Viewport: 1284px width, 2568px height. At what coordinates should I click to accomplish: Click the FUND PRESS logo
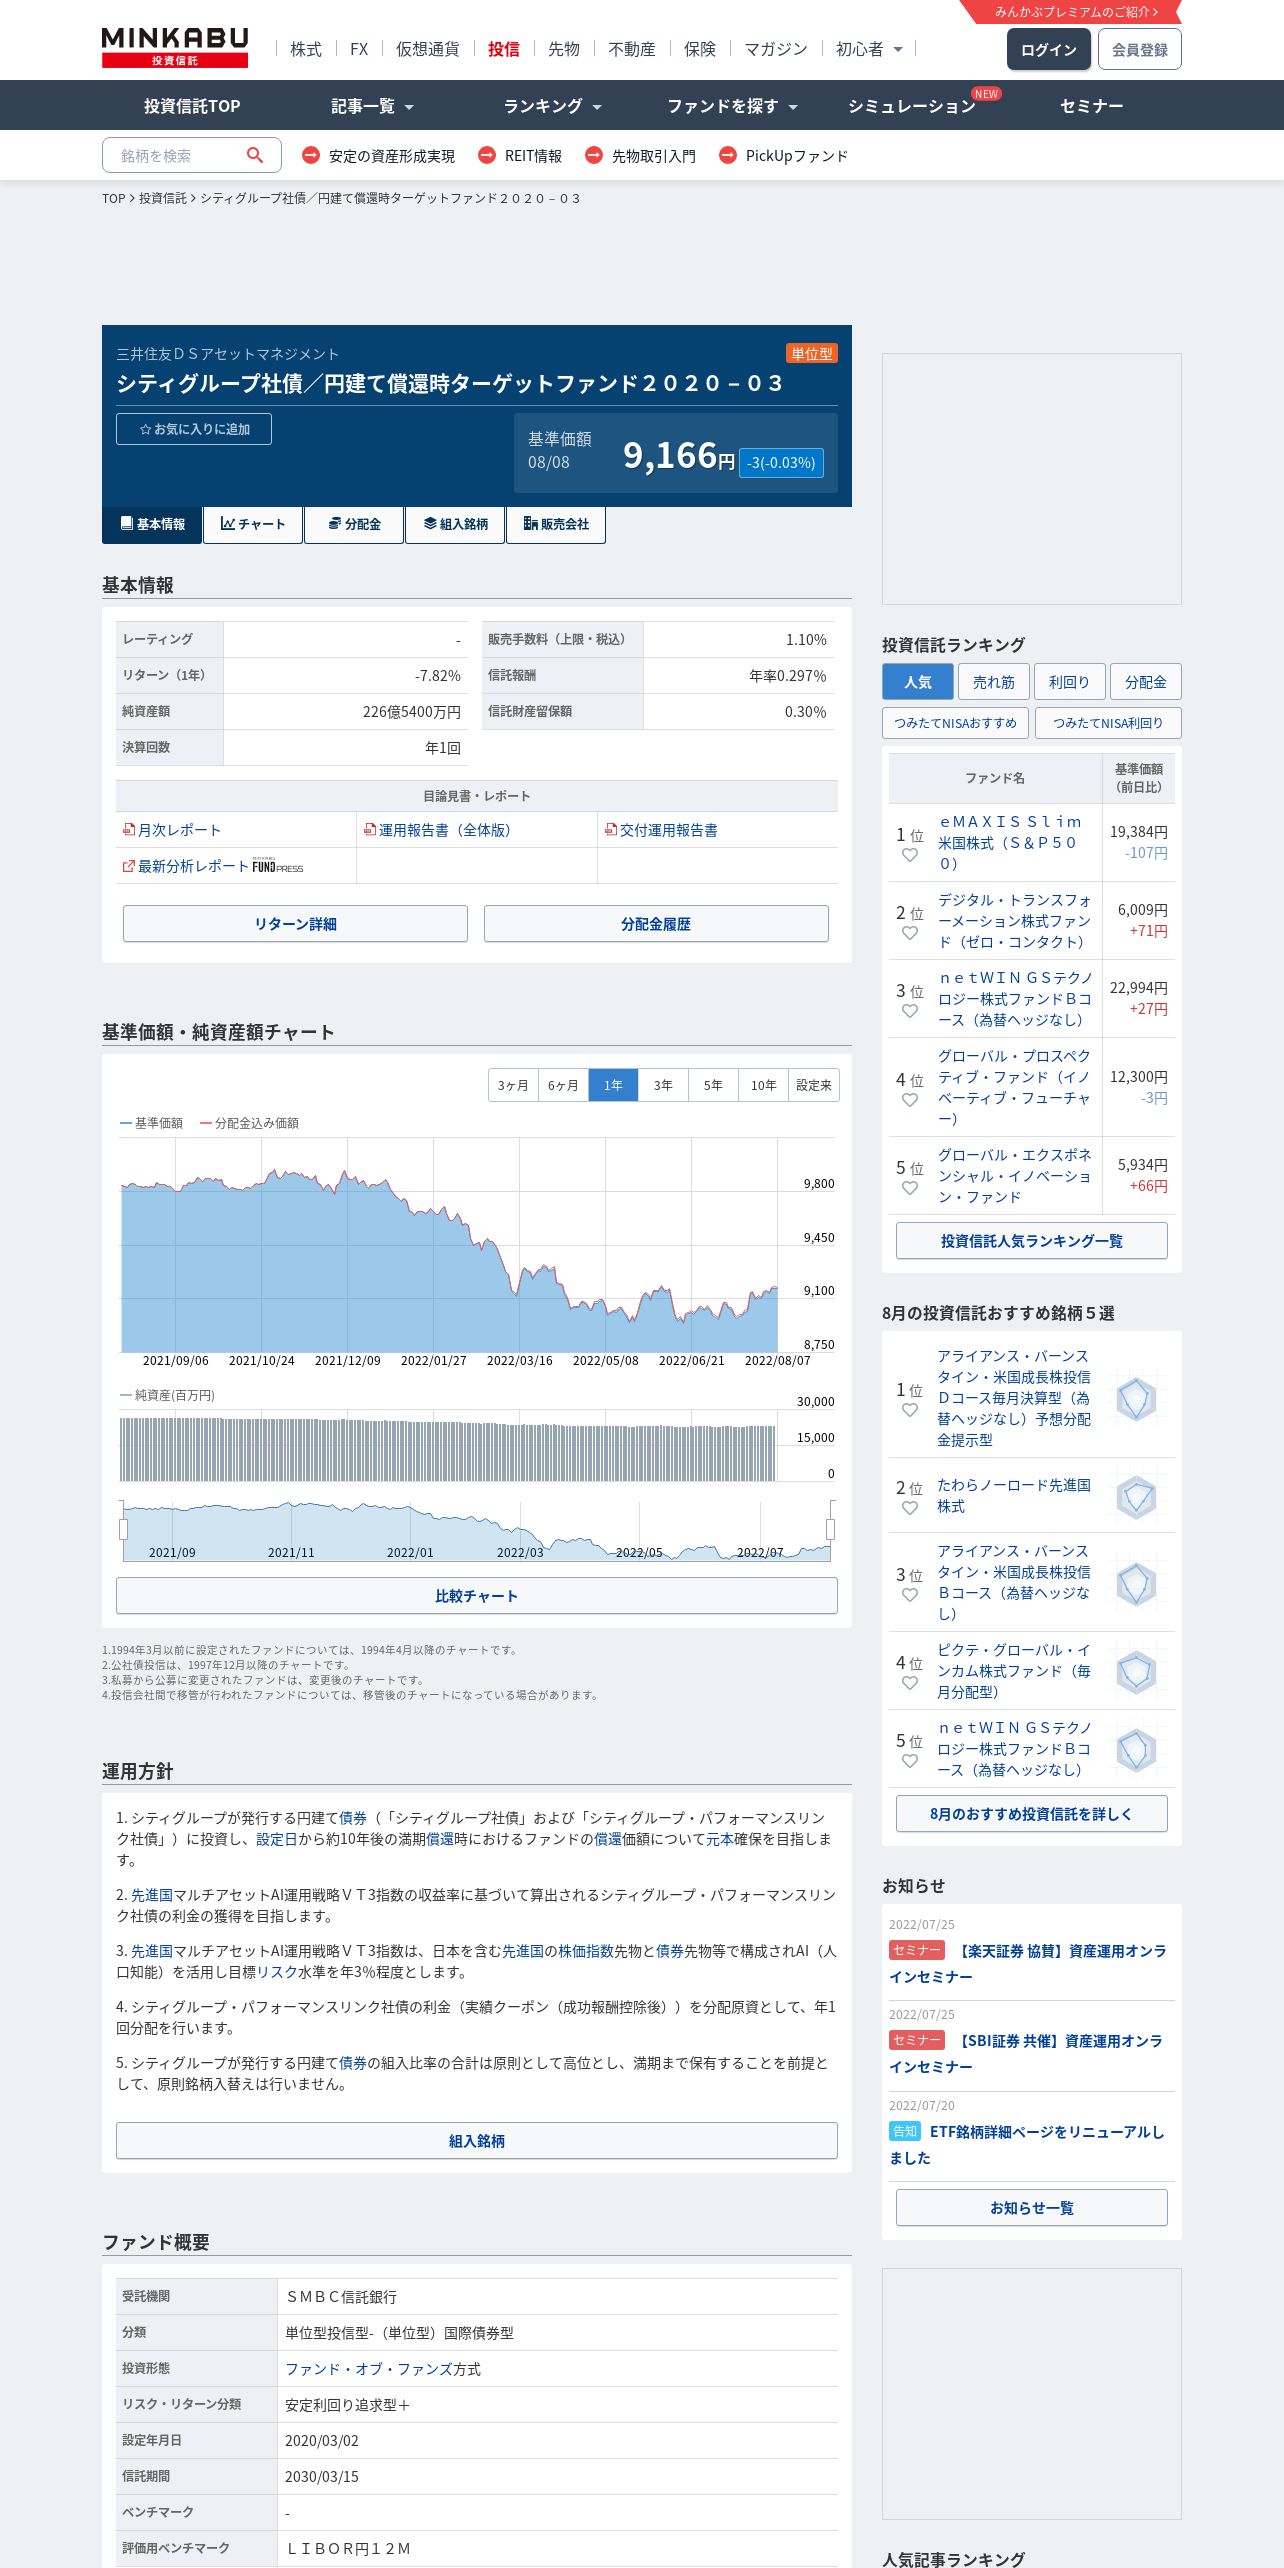[278, 866]
